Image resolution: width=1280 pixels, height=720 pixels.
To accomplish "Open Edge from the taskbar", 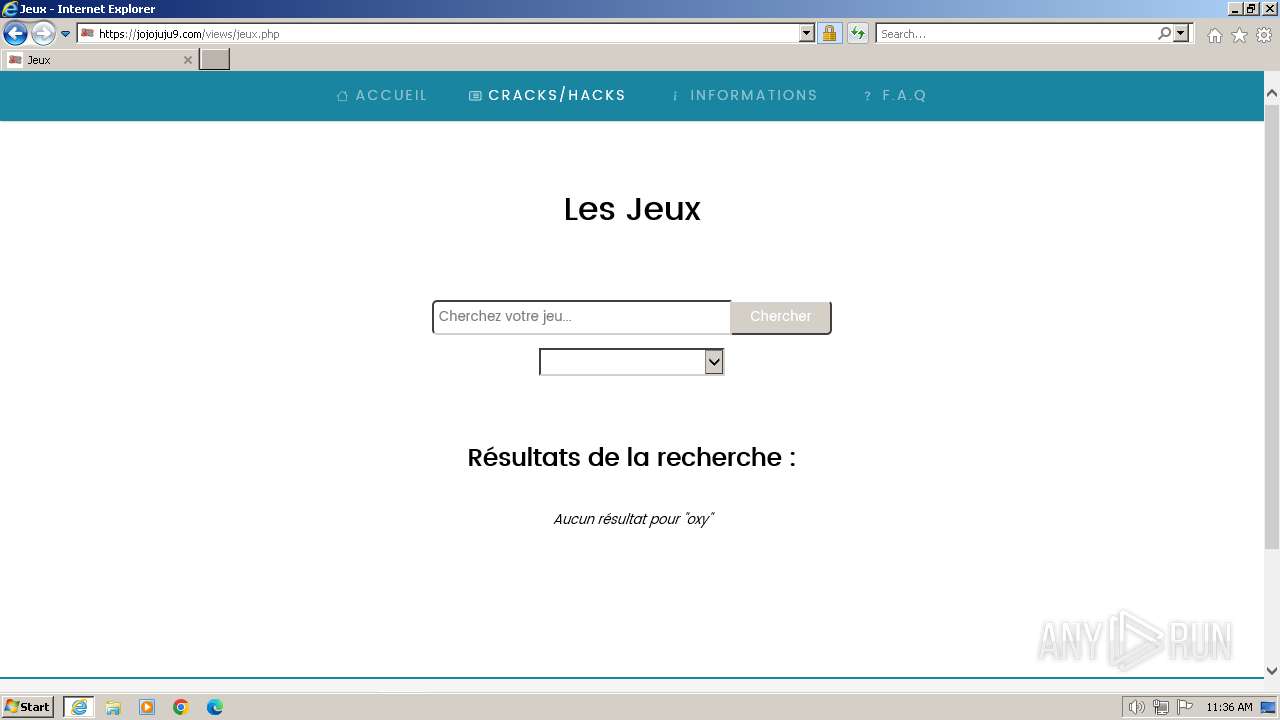I will (215, 707).
